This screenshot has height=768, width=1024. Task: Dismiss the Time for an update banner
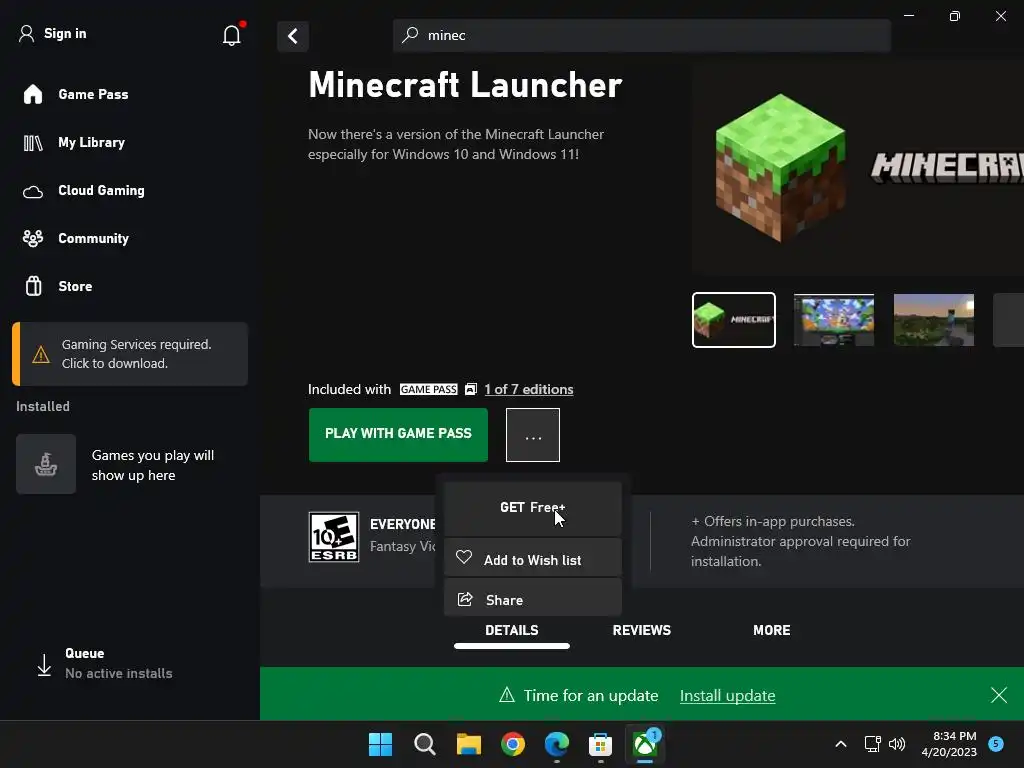pos(999,695)
